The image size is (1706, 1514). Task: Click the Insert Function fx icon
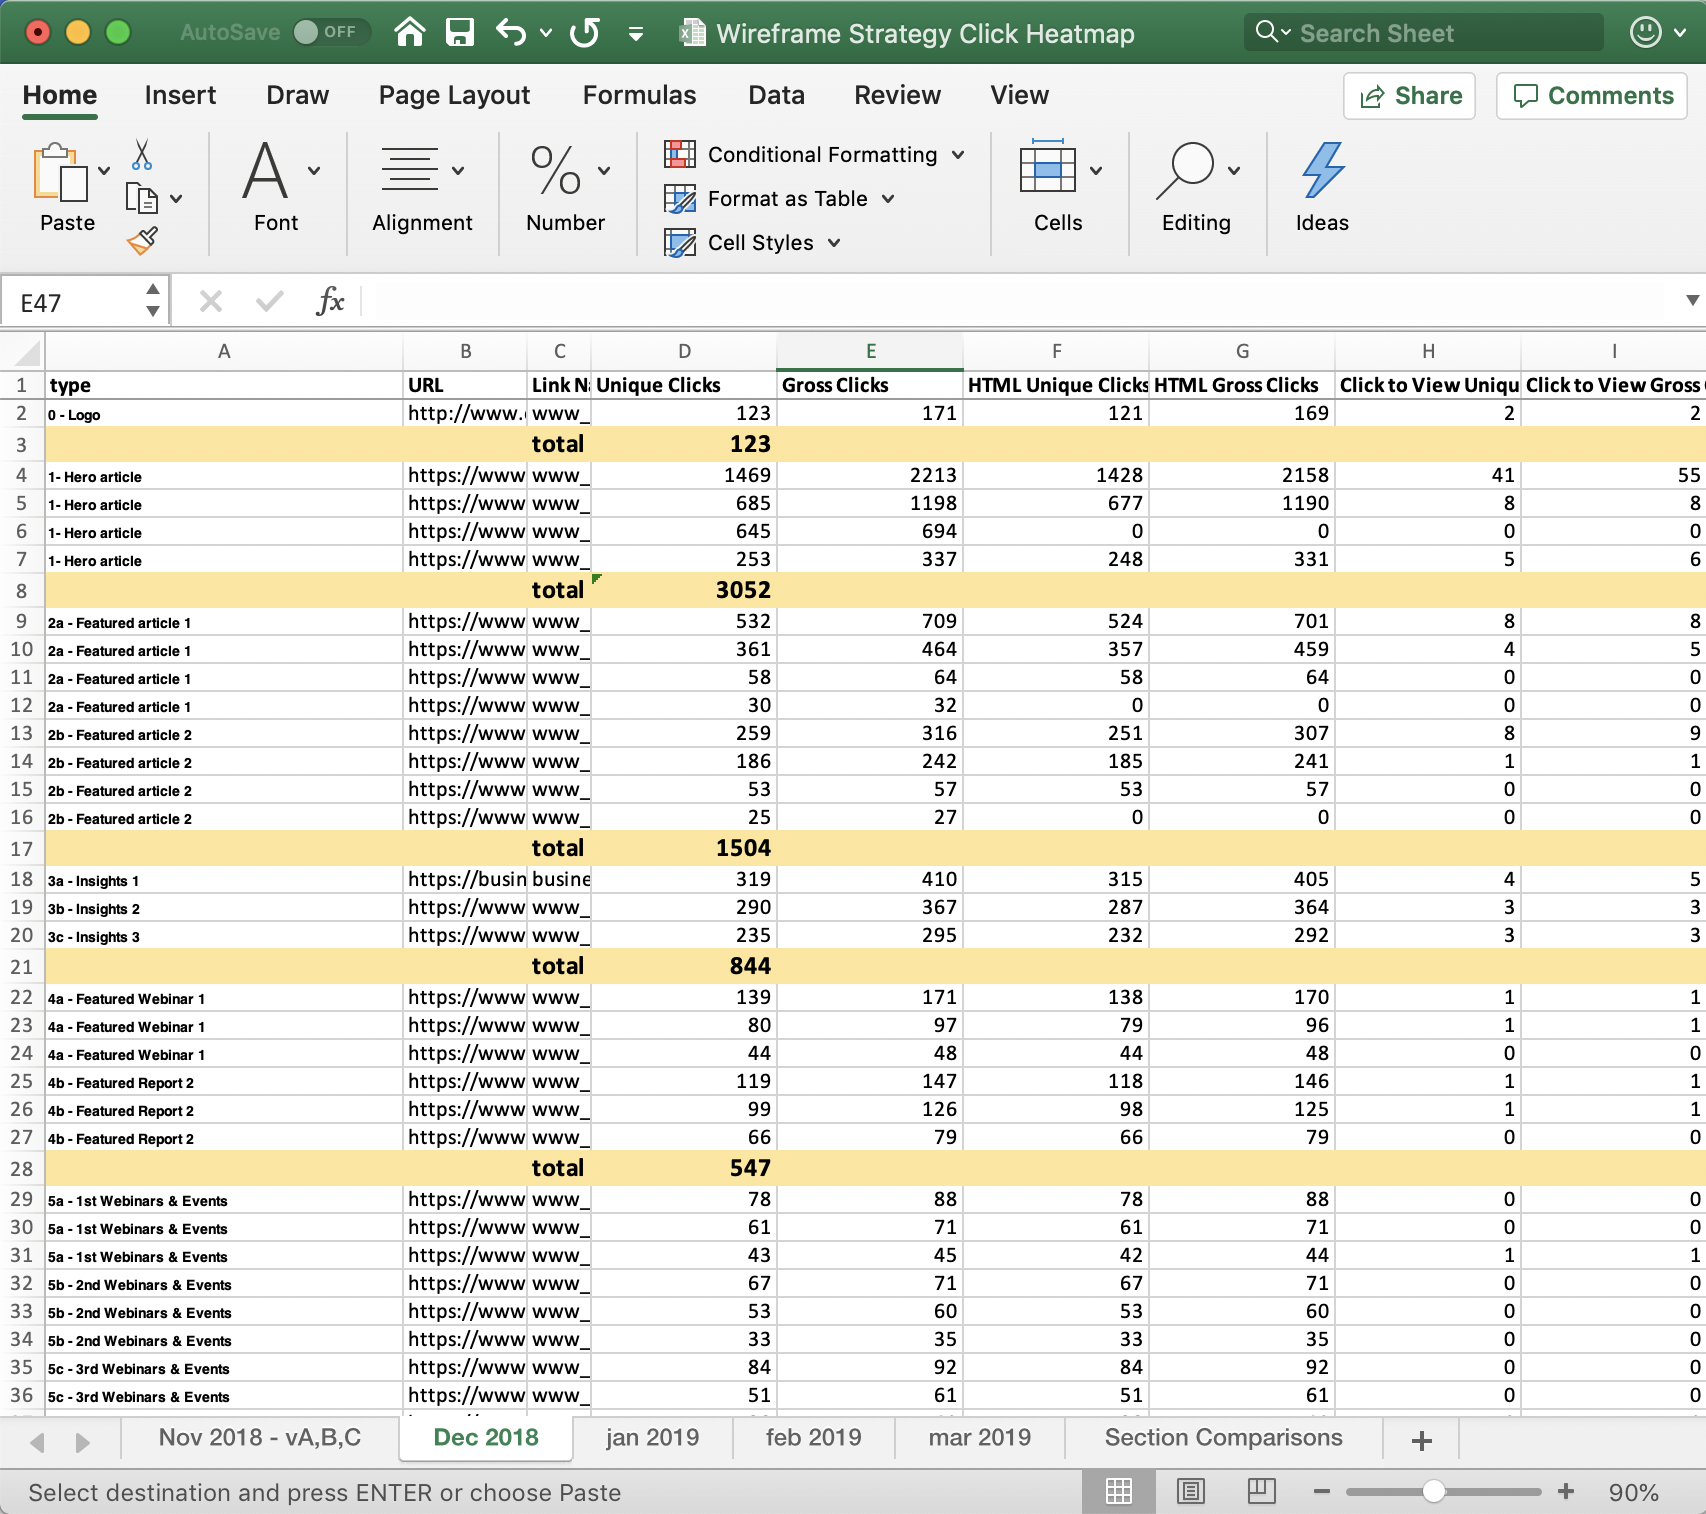pos(330,301)
